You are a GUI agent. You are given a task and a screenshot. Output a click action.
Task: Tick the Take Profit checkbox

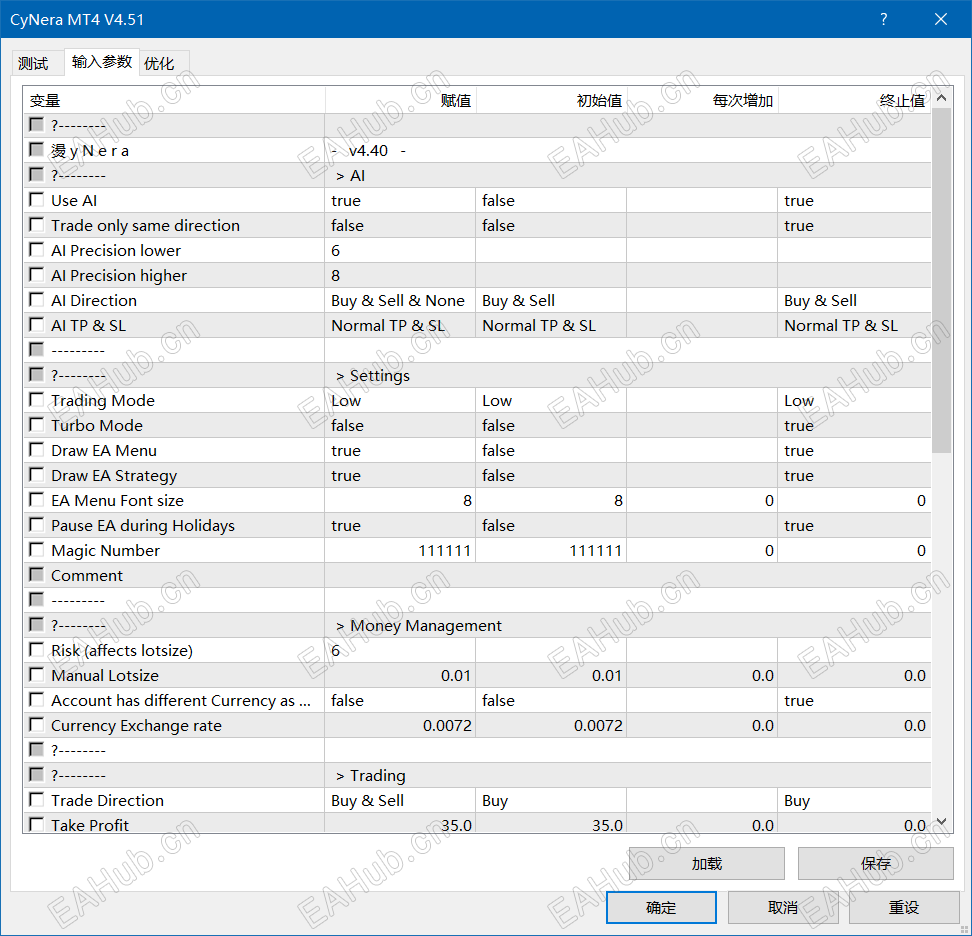[x=37, y=824]
